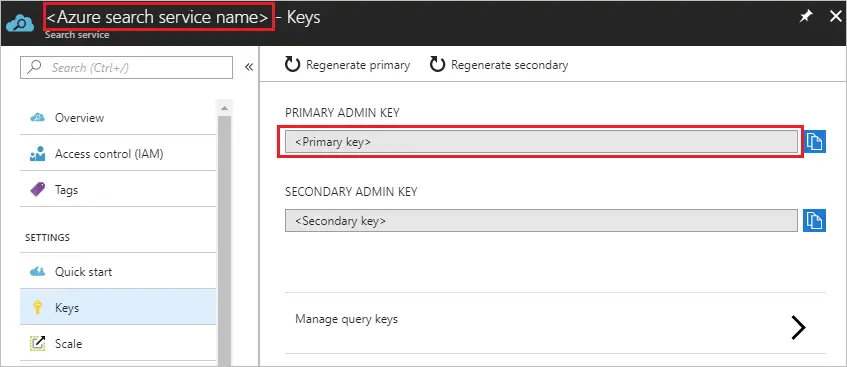Pin the Keys blade with pin icon
This screenshot has height=367, width=847.
click(805, 17)
